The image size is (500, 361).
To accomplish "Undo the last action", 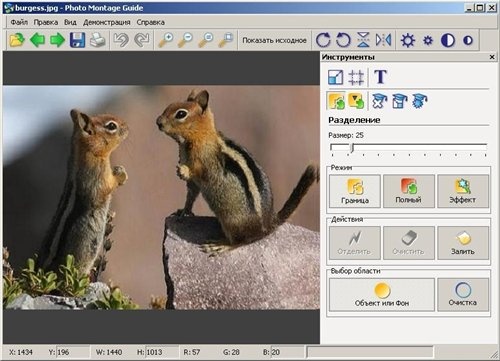I will pos(121,40).
